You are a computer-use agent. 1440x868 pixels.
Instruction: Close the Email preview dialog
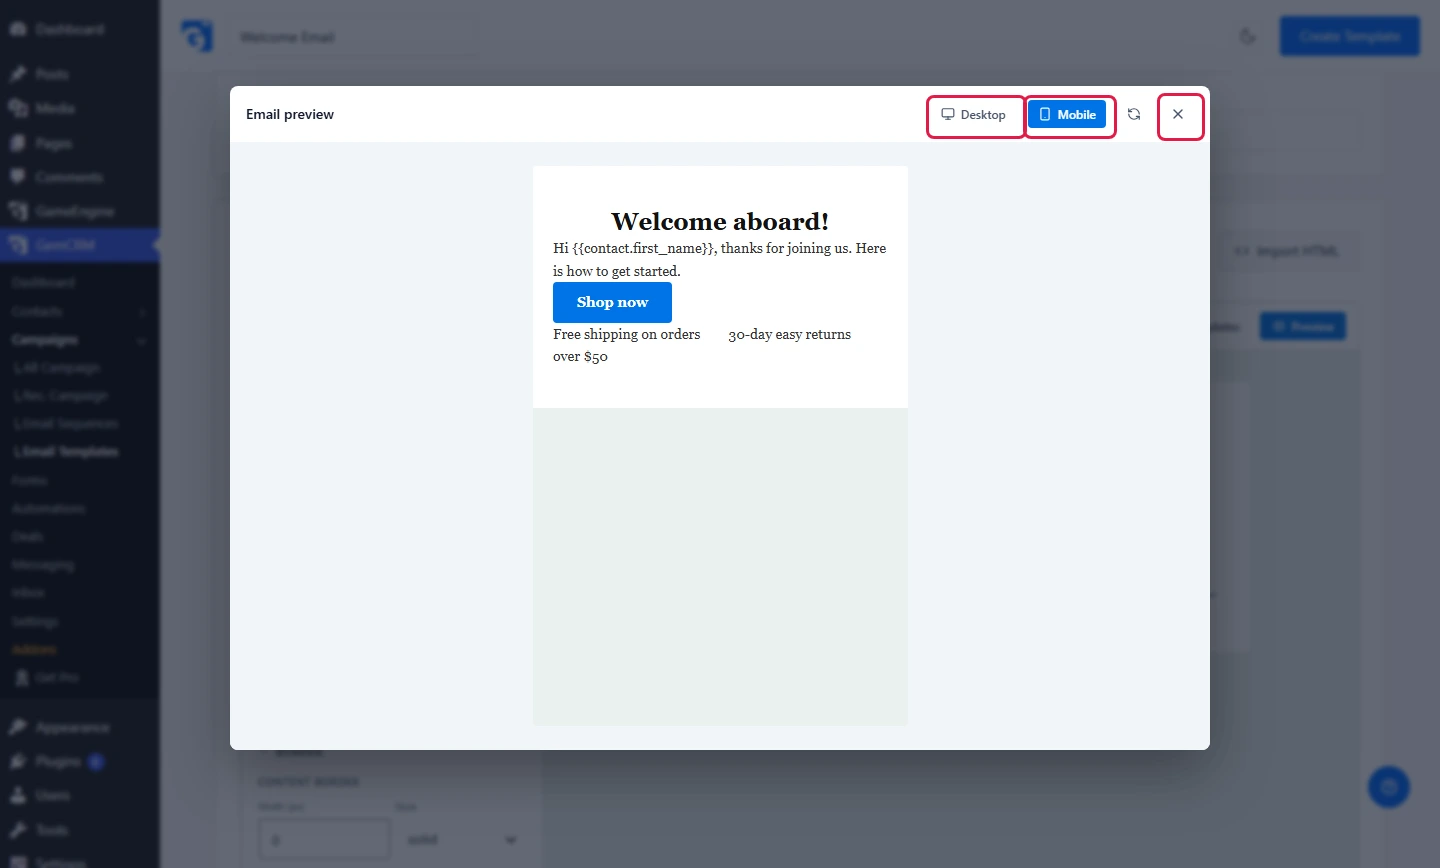[x=1179, y=115]
